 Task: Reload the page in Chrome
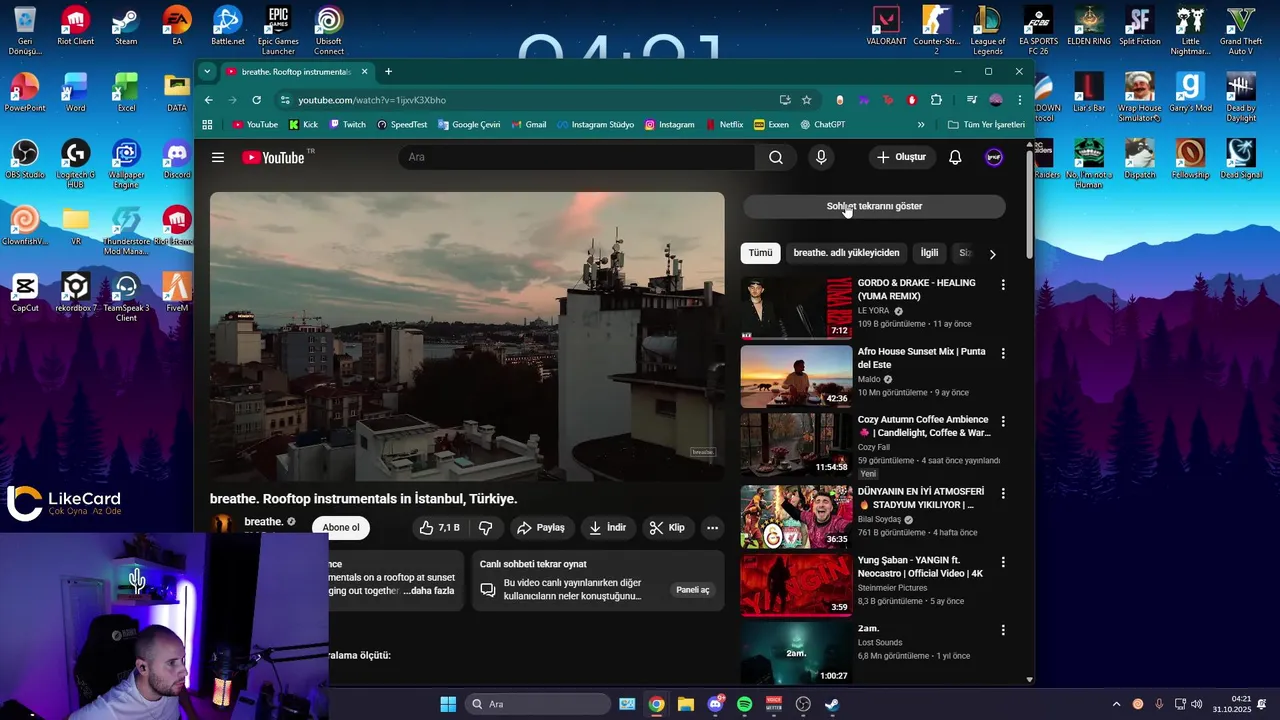pos(256,100)
